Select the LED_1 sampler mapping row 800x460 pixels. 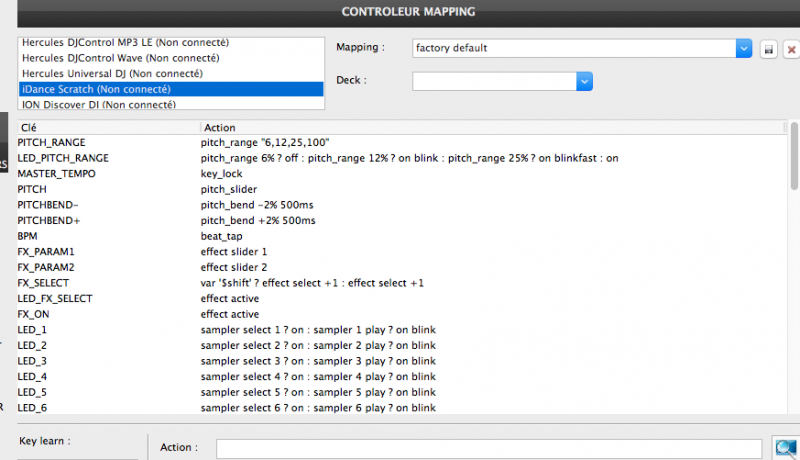point(300,330)
